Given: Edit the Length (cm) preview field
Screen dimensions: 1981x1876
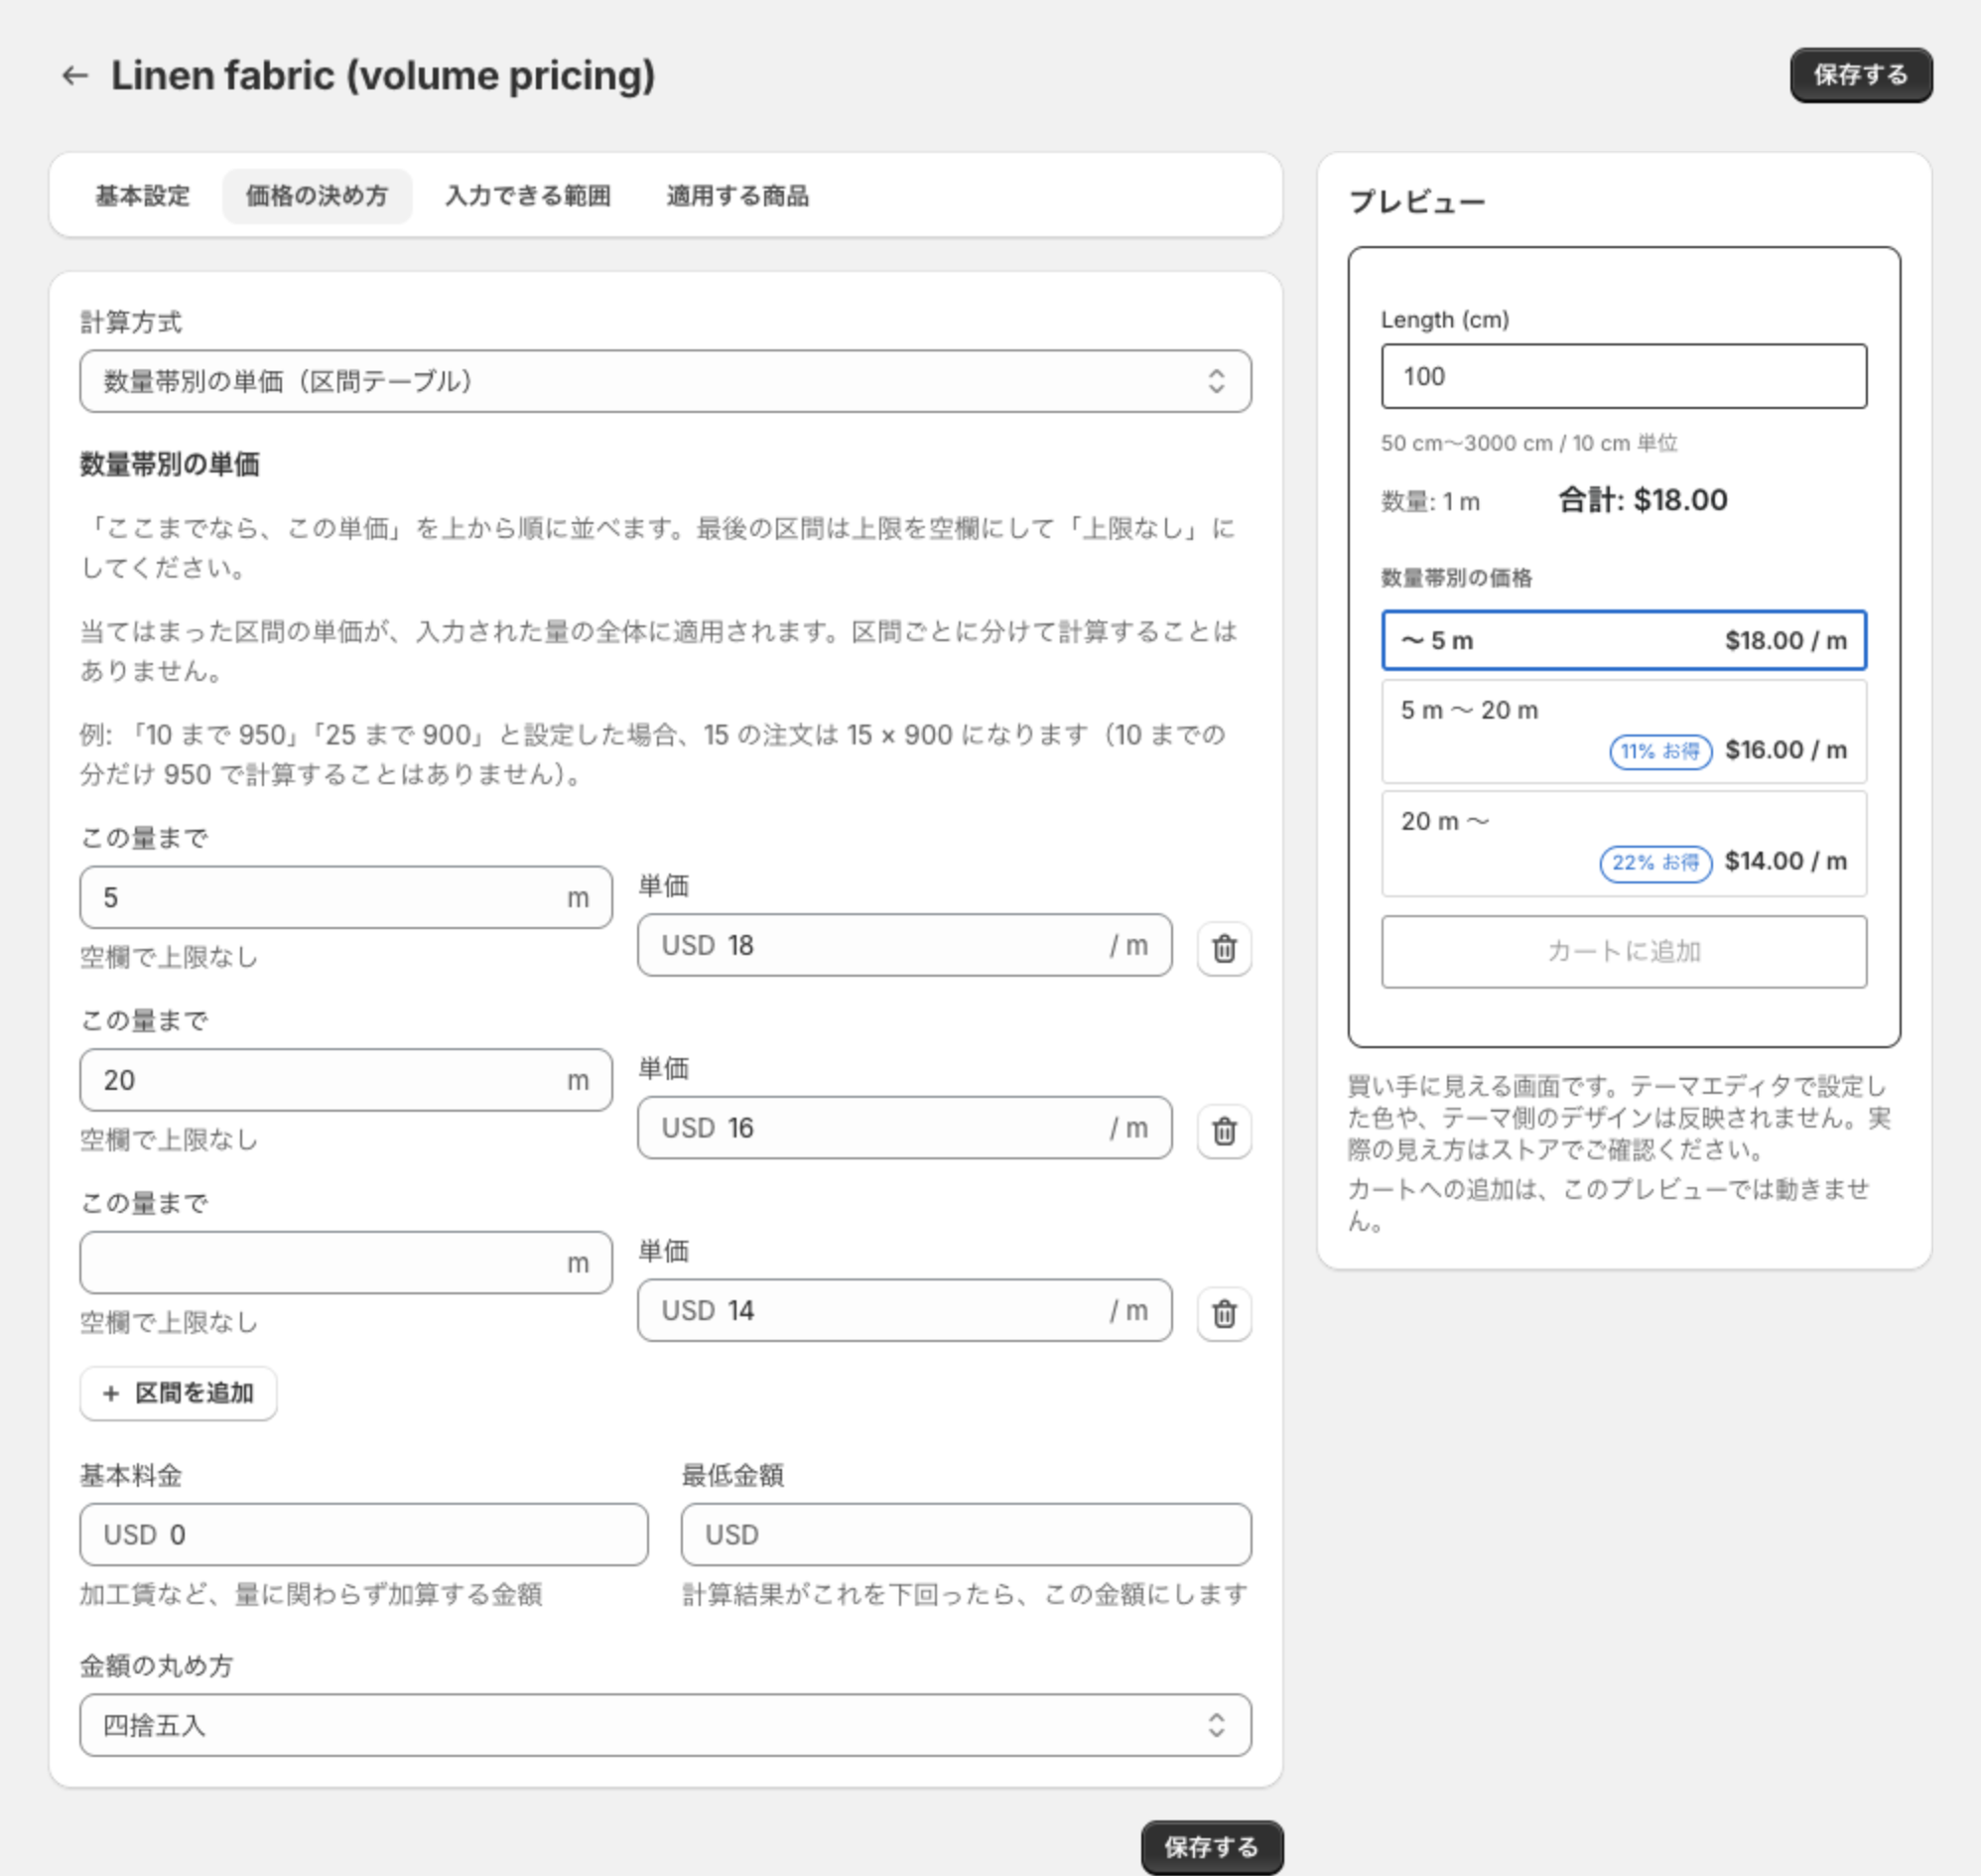Looking at the screenshot, I should pyautogui.click(x=1623, y=376).
